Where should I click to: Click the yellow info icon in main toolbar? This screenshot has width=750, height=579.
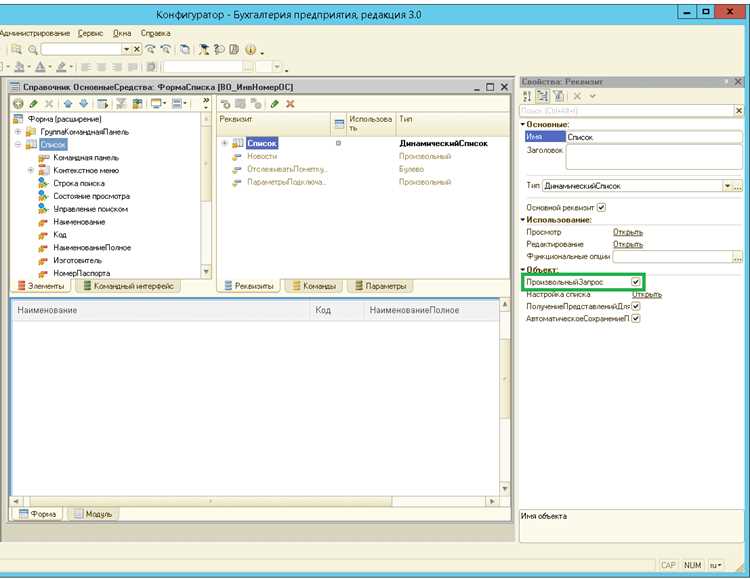[251, 49]
